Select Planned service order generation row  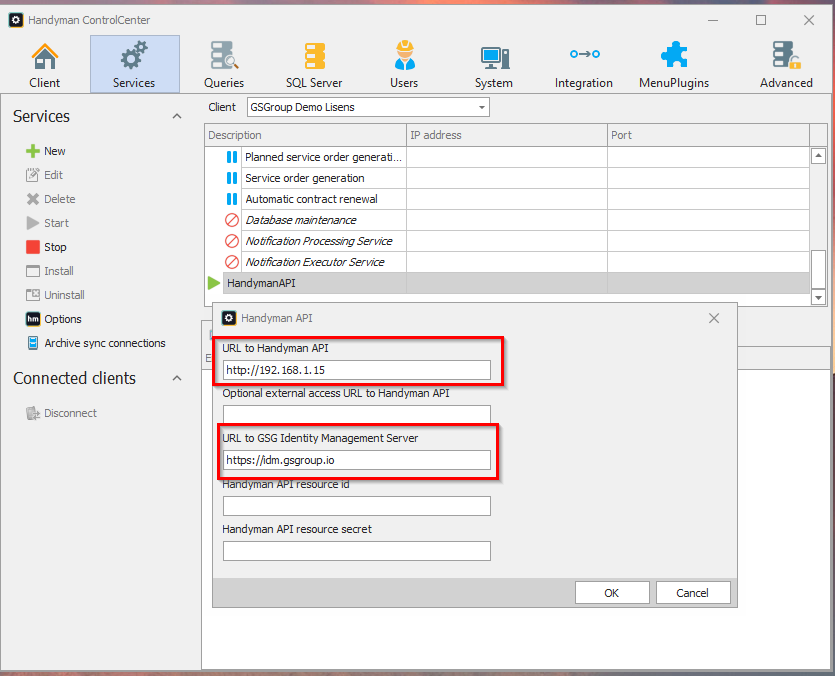click(507, 157)
